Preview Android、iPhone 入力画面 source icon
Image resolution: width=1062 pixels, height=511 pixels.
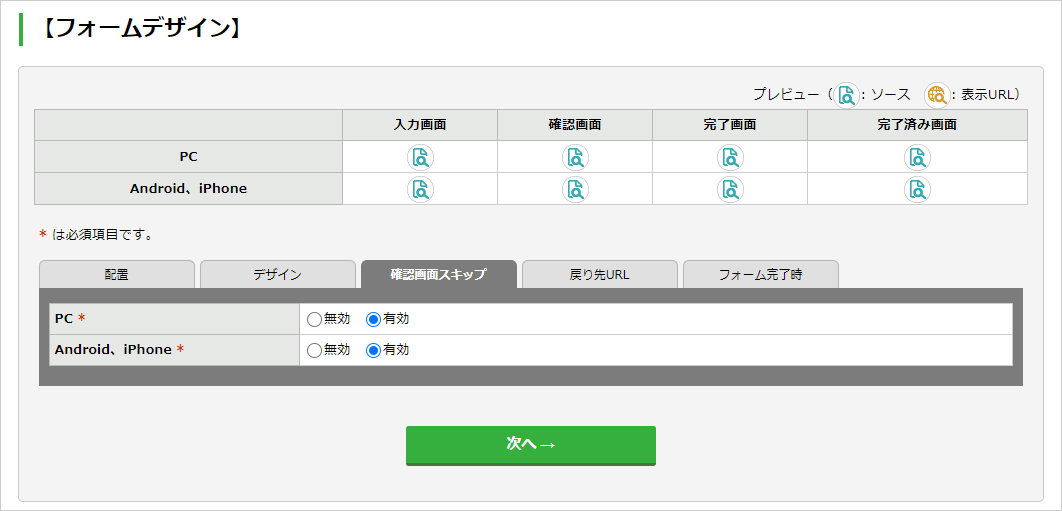[420, 189]
